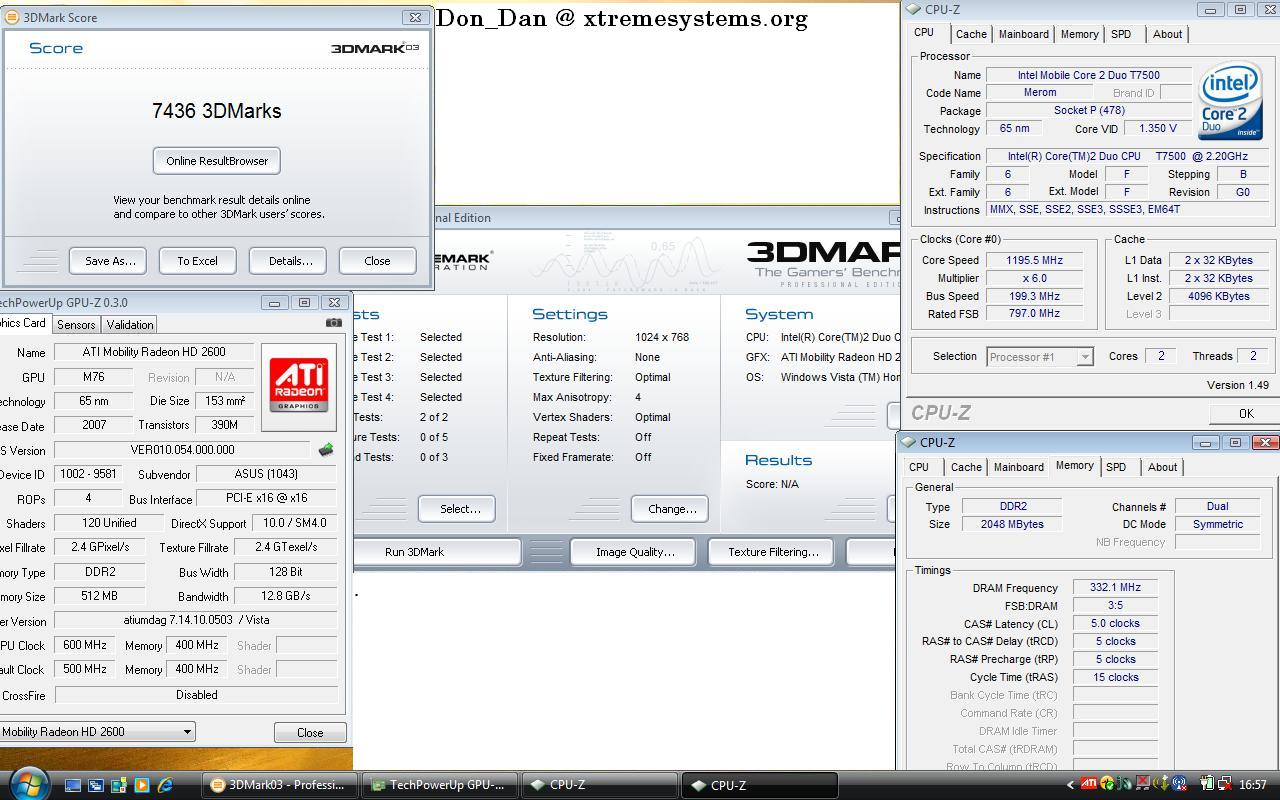Expand the Mobility Radeon HD 2600 GPU dropdown
This screenshot has width=1280, height=800.
[x=186, y=732]
